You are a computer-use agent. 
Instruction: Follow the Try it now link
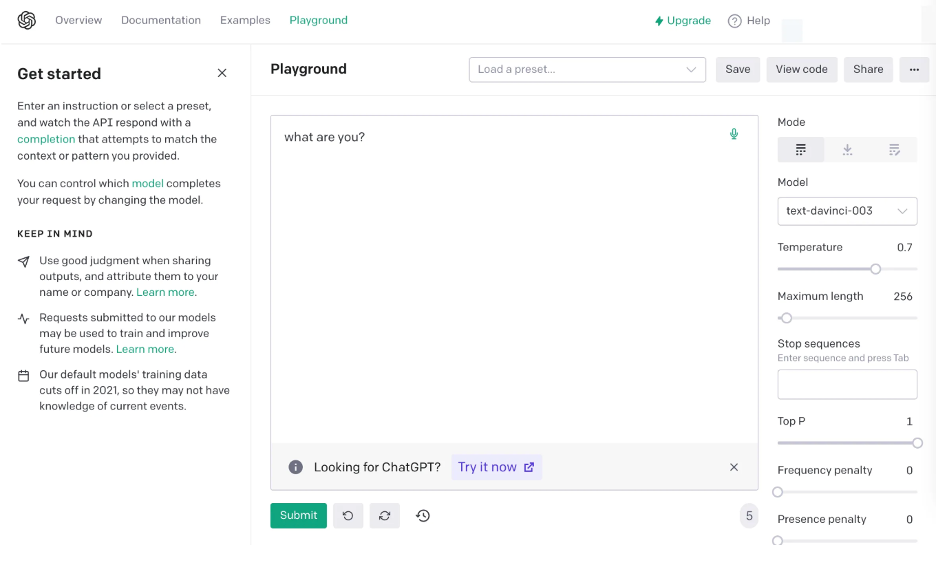(x=496, y=467)
